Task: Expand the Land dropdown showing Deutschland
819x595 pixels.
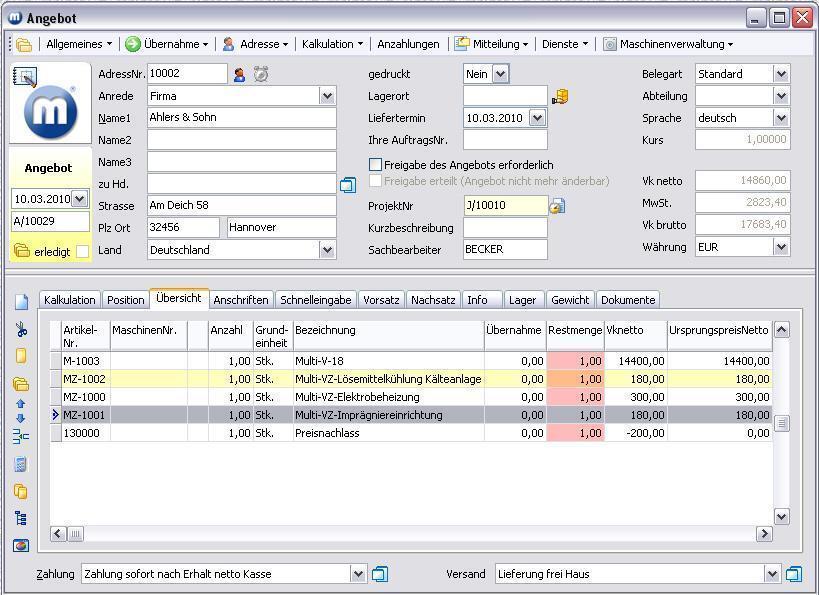Action: coord(327,250)
